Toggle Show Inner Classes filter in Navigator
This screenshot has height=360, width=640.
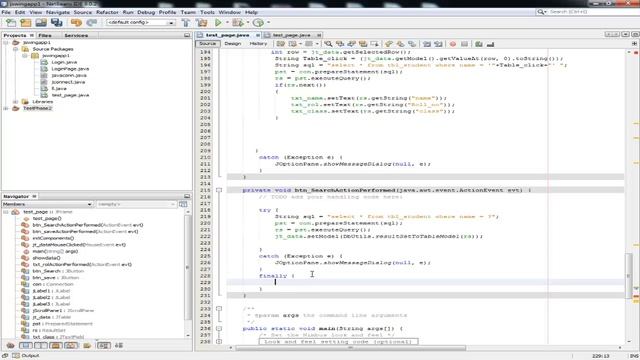(x=71, y=346)
